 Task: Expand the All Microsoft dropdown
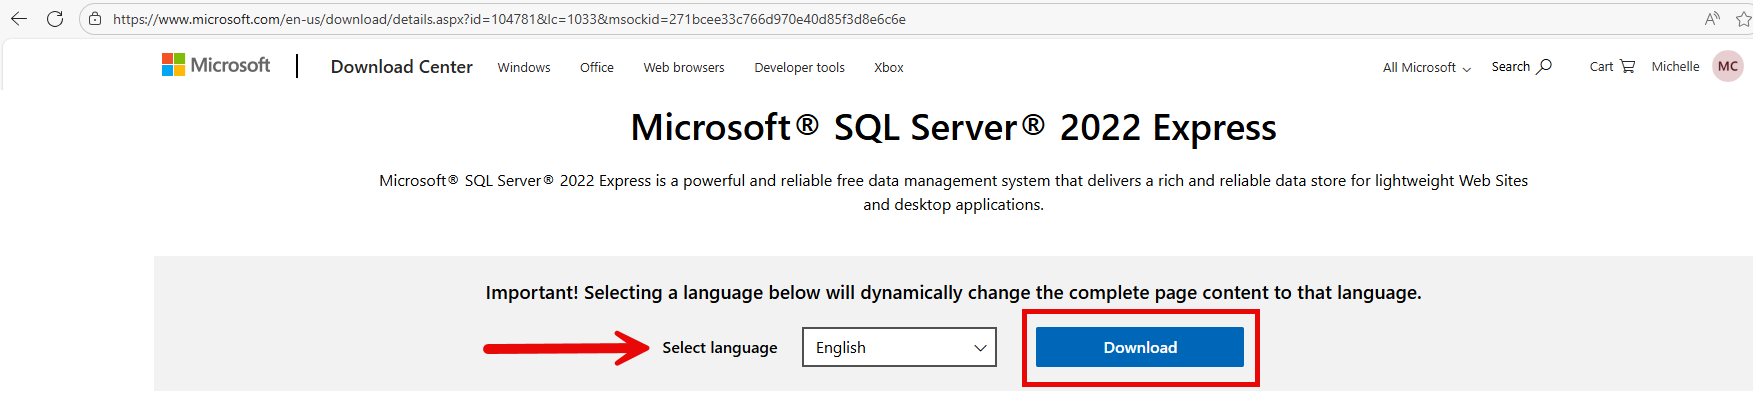pos(1427,67)
